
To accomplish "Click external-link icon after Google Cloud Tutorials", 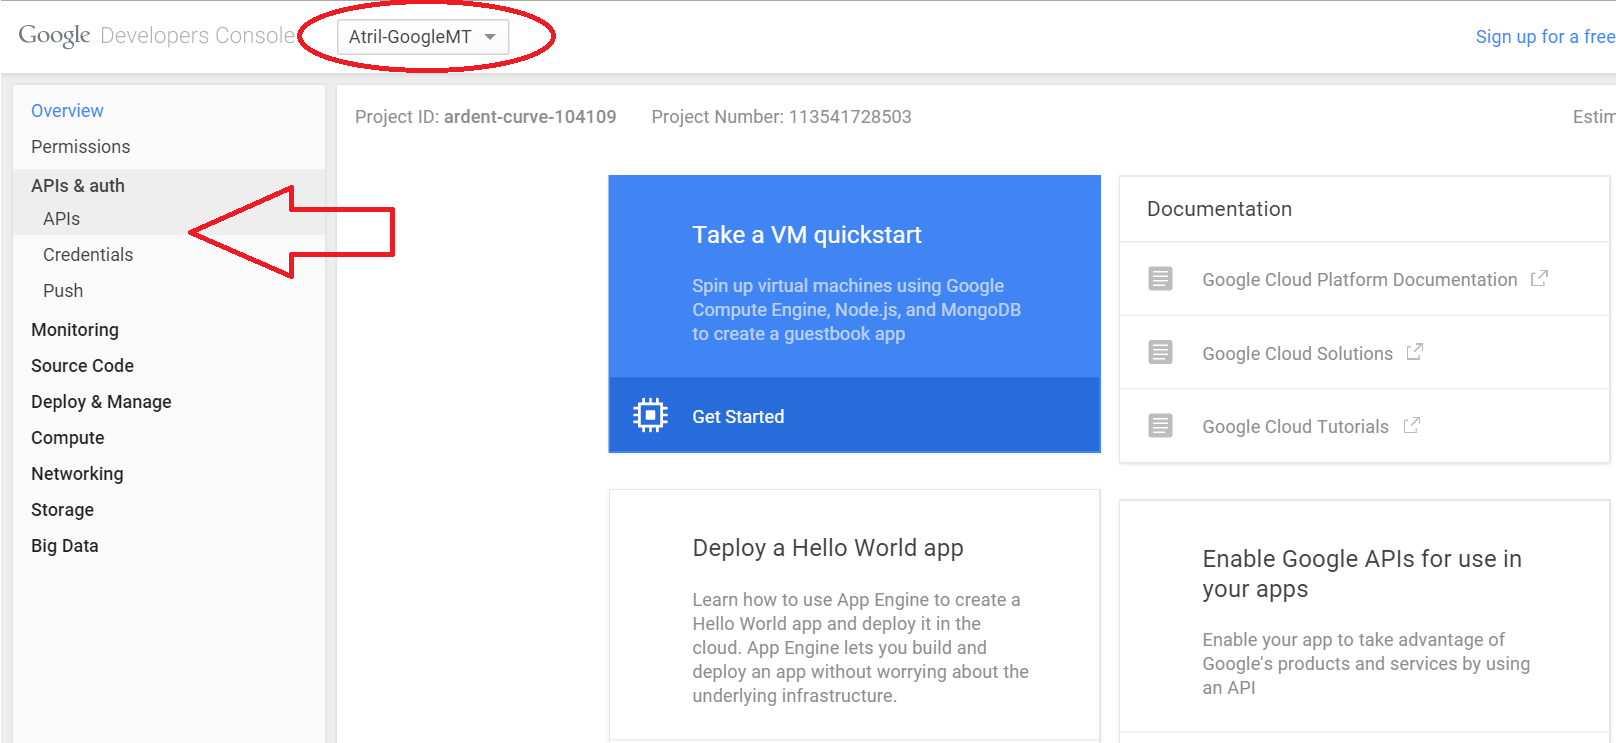I will coord(1411,425).
